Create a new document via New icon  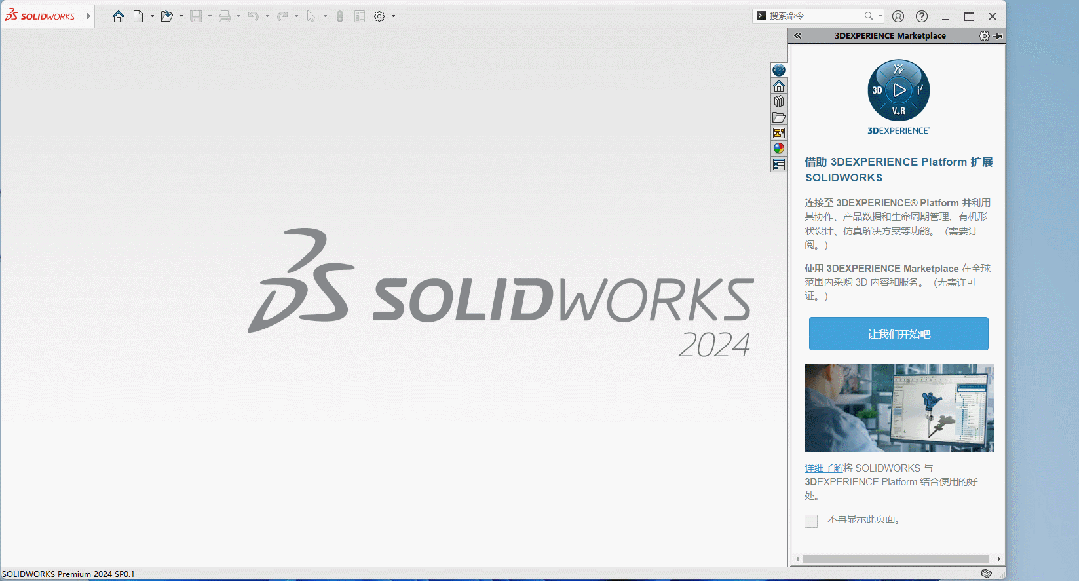138,16
